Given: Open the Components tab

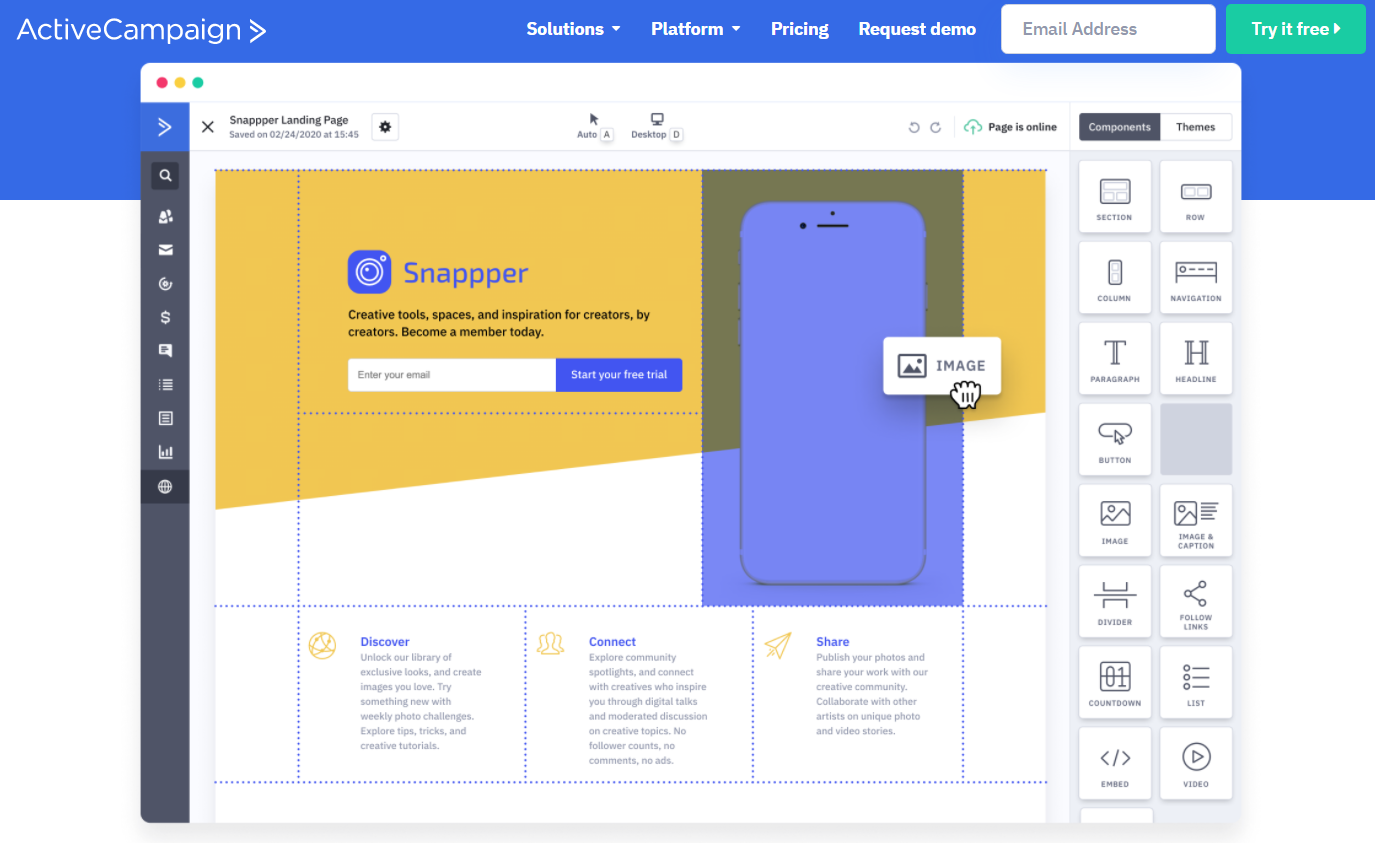Looking at the screenshot, I should [1119, 127].
